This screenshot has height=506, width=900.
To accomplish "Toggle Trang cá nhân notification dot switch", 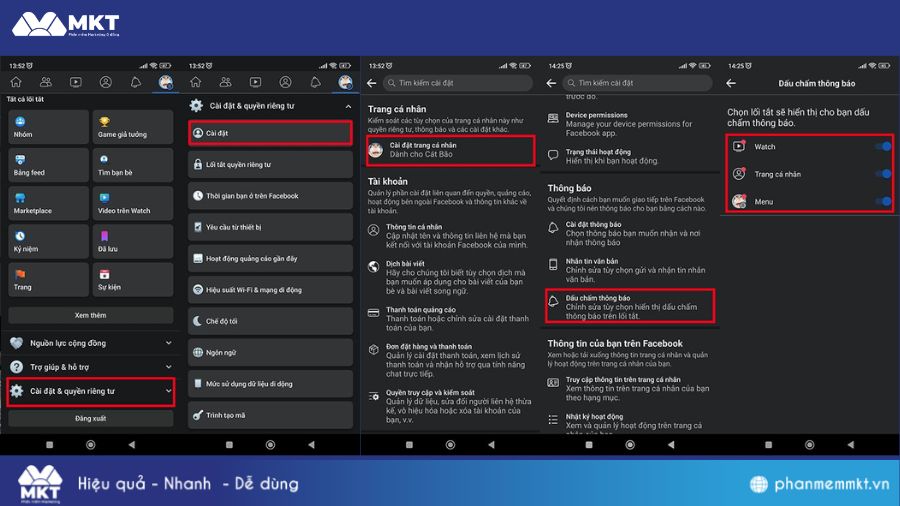I will (884, 174).
